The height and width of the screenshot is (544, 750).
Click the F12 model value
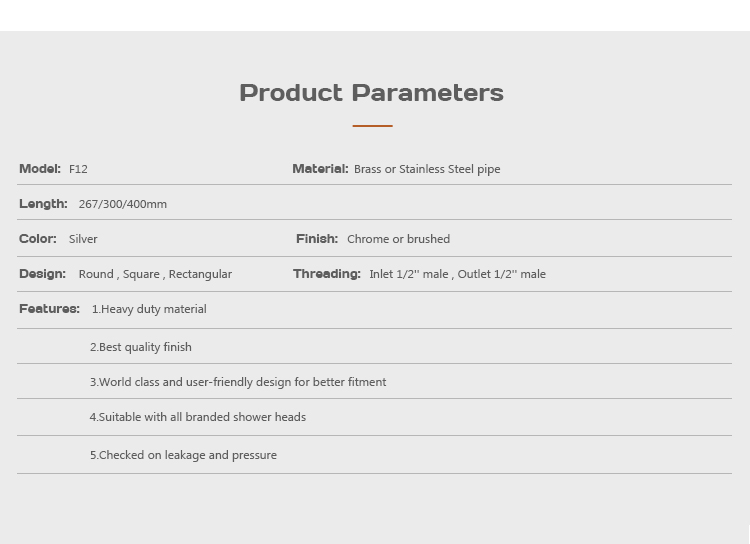78,170
